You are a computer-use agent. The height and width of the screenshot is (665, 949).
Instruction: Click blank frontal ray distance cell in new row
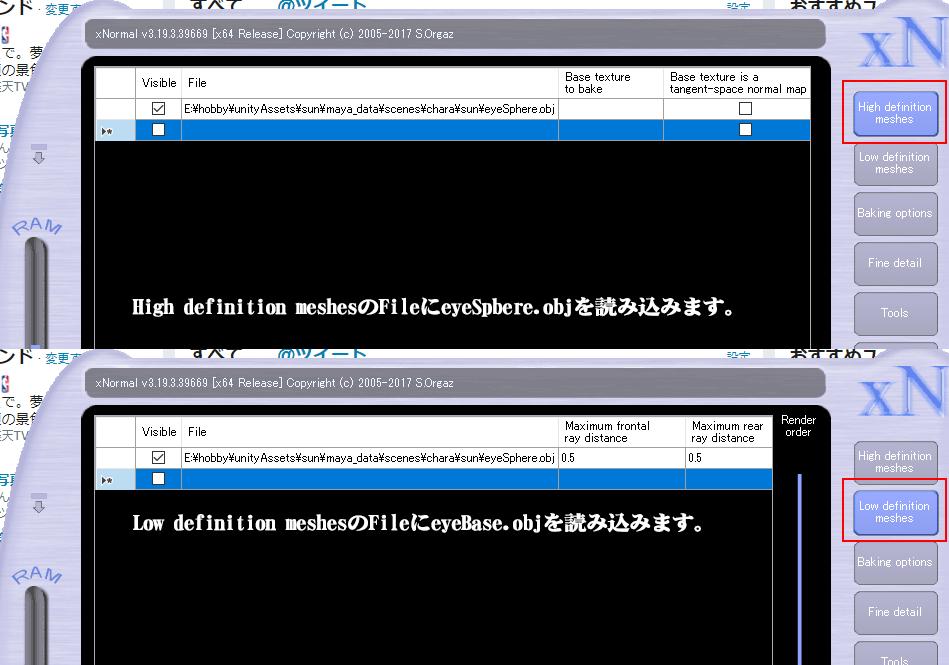[x=622, y=479]
